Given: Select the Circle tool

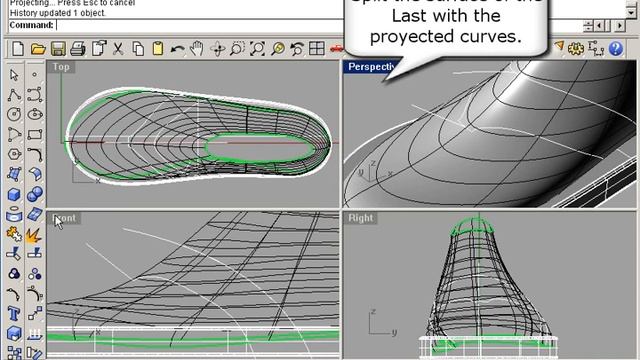Looking at the screenshot, I should click(x=14, y=114).
